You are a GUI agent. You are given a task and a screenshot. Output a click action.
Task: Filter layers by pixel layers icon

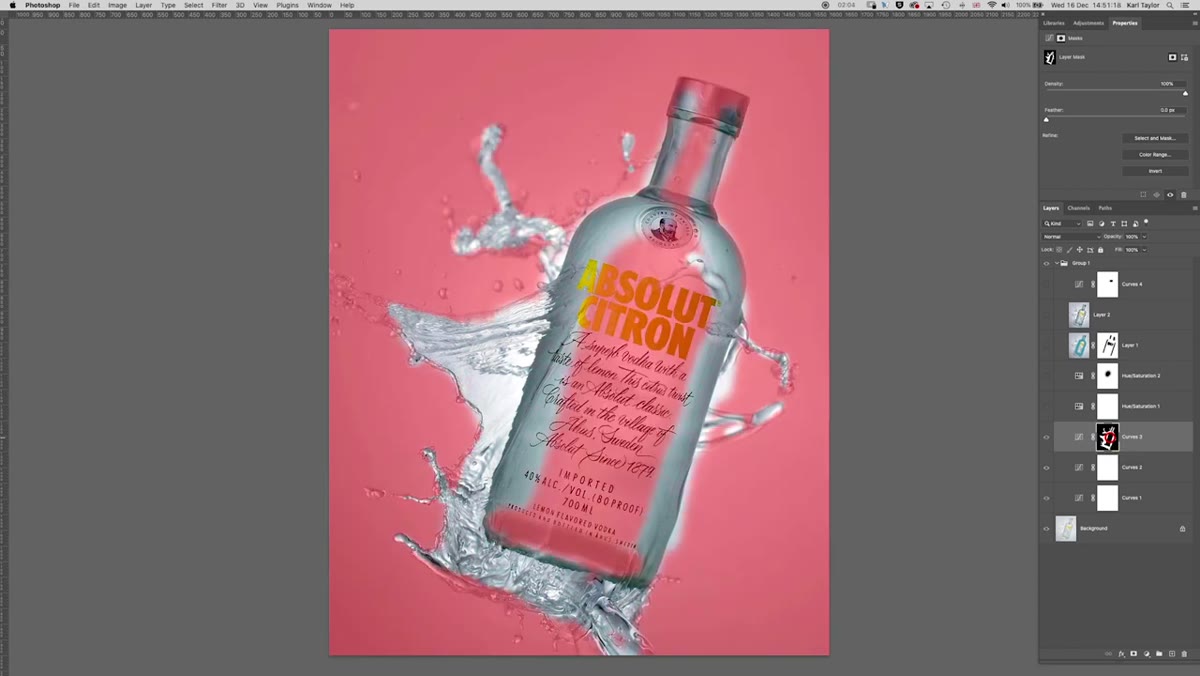(x=1090, y=224)
